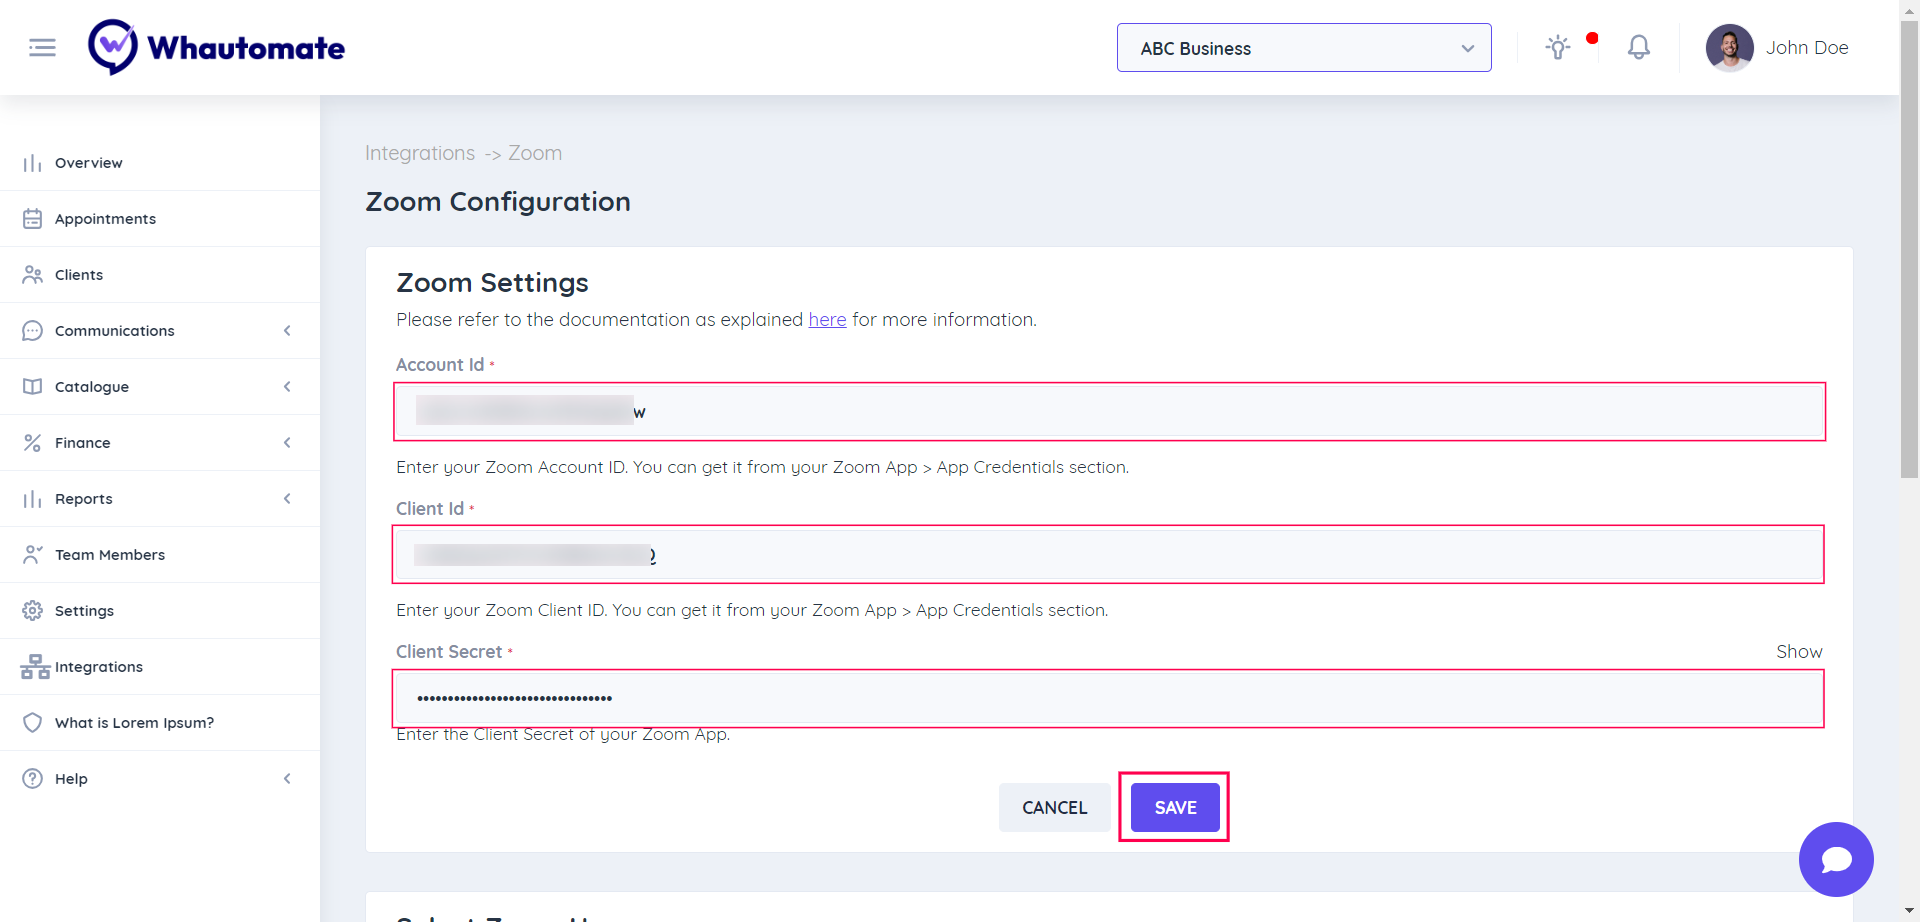Click the Cancel button
The width and height of the screenshot is (1920, 922).
point(1054,807)
